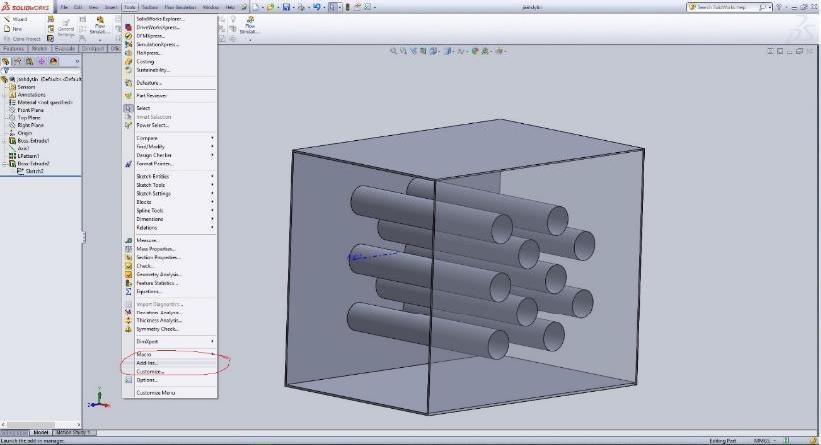
Task: Click the Section Properties icon in menu
Action: [128, 257]
